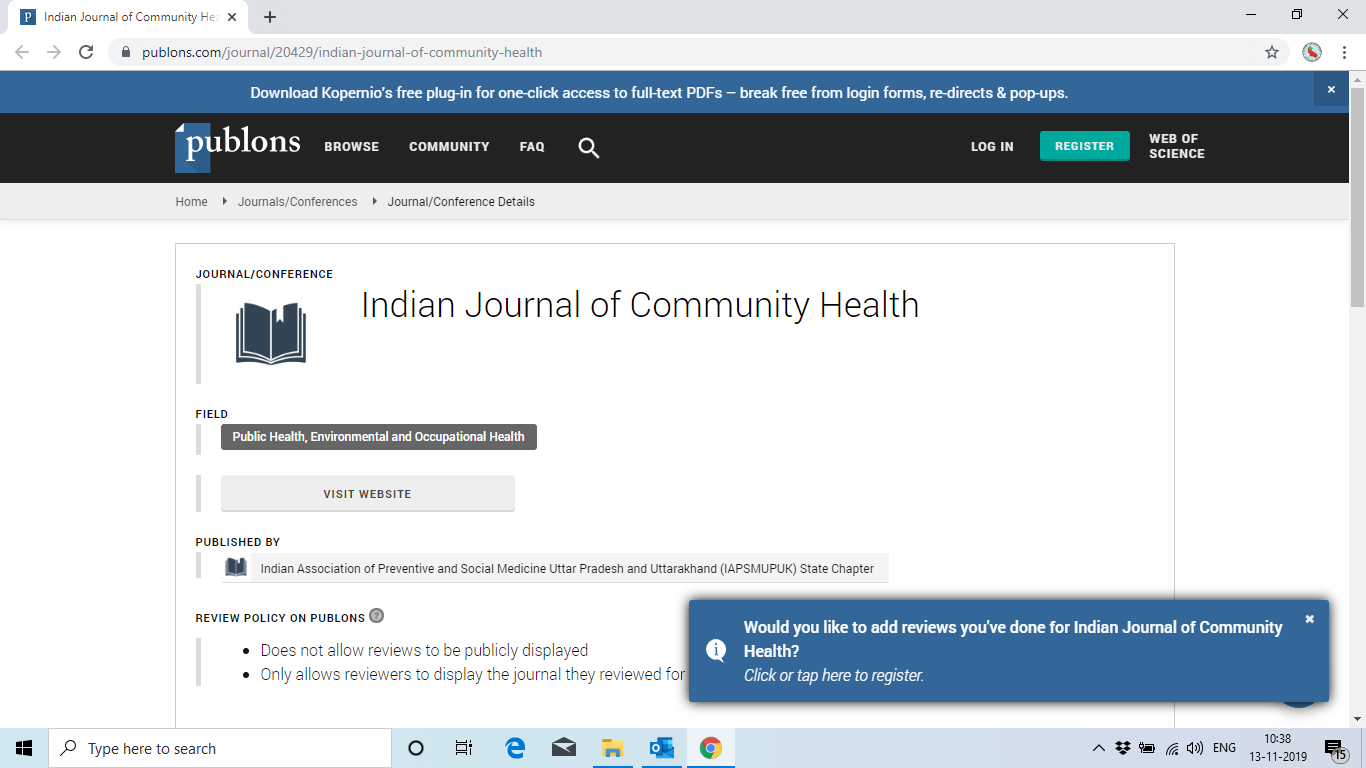
Task: Click the Windows taskbar search box
Action: pos(220,748)
